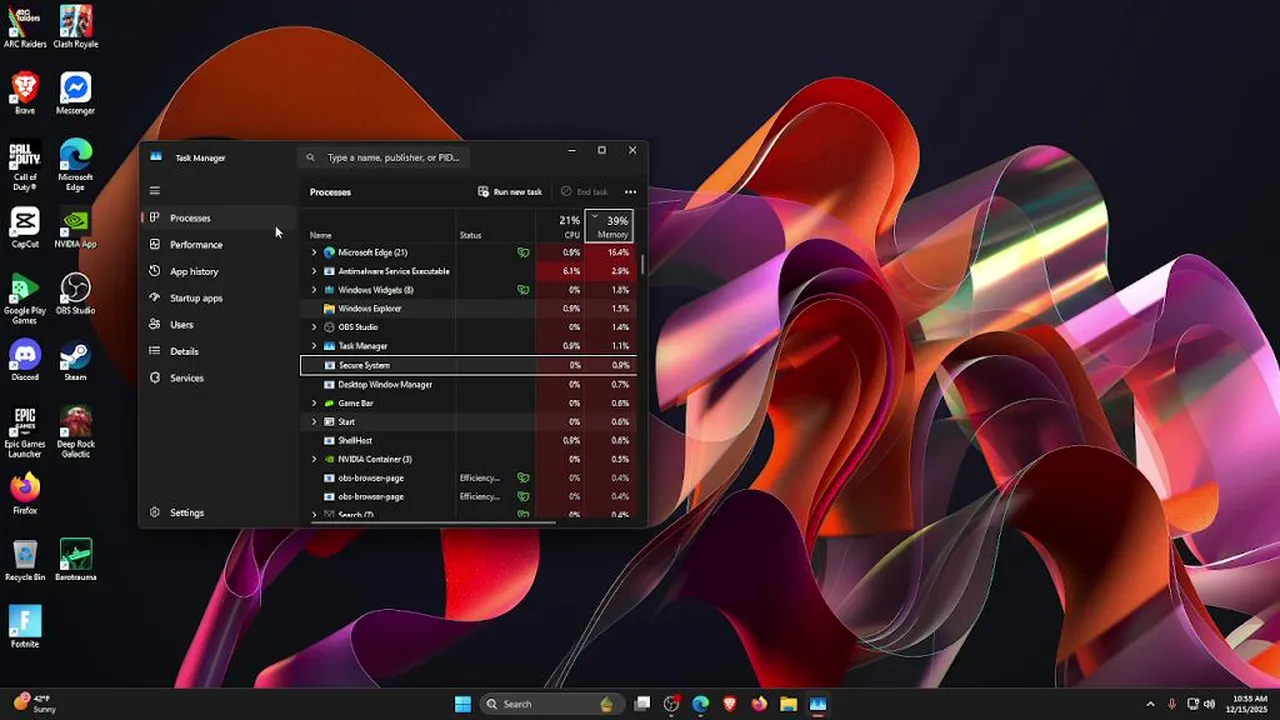Sort by the Name column header
Viewport: 1280px width, 720px height.
pos(380,226)
